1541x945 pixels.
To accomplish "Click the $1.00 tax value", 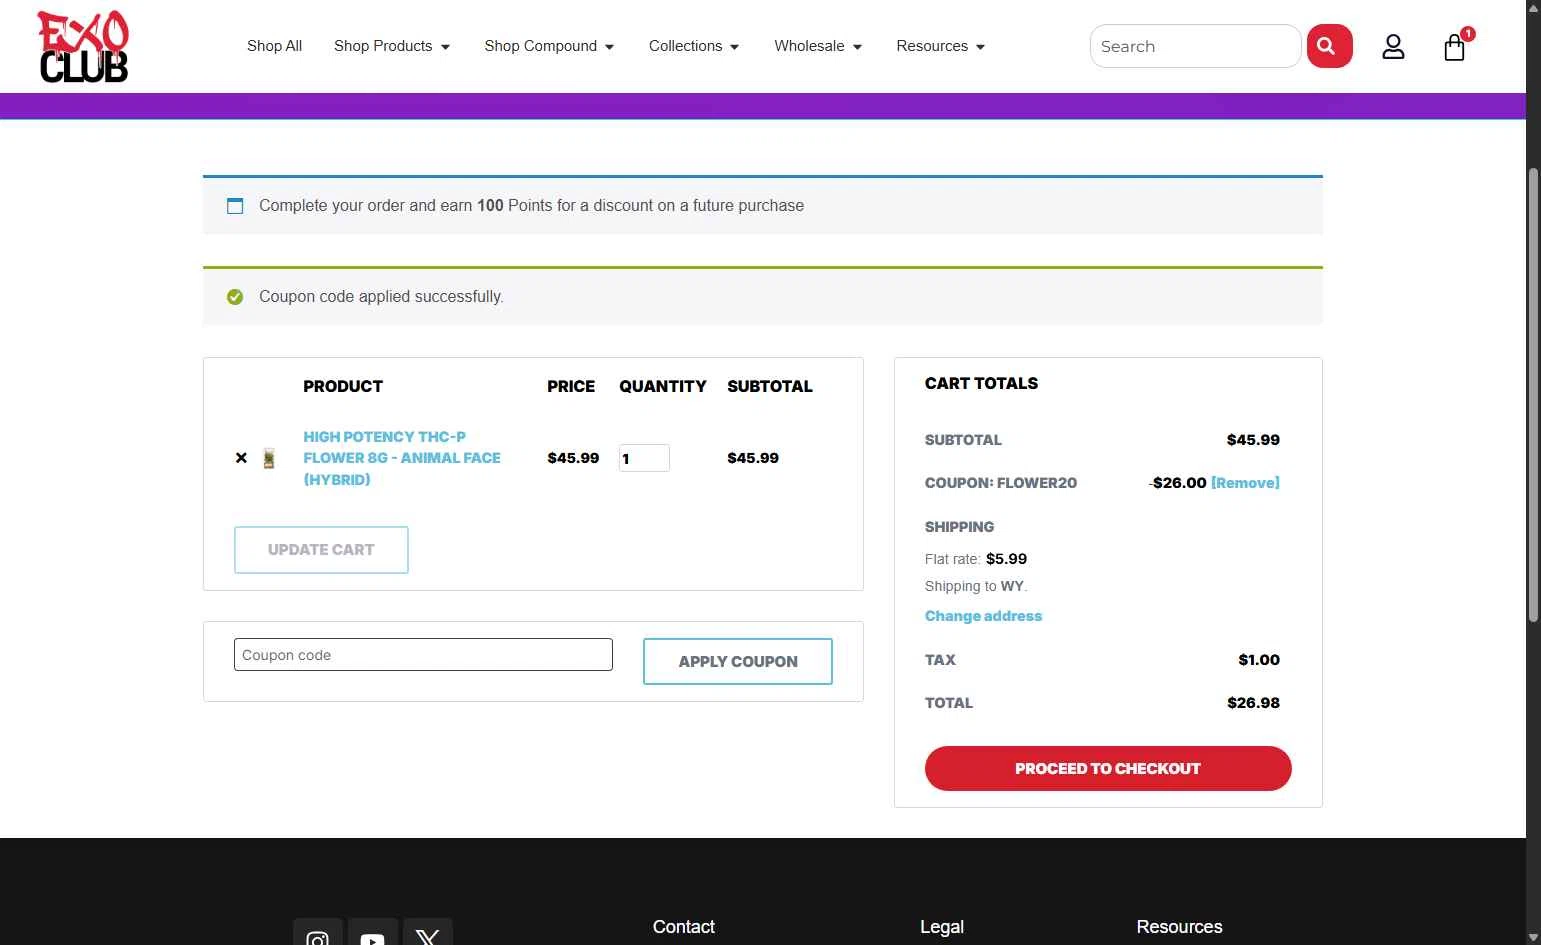I will pyautogui.click(x=1259, y=660).
